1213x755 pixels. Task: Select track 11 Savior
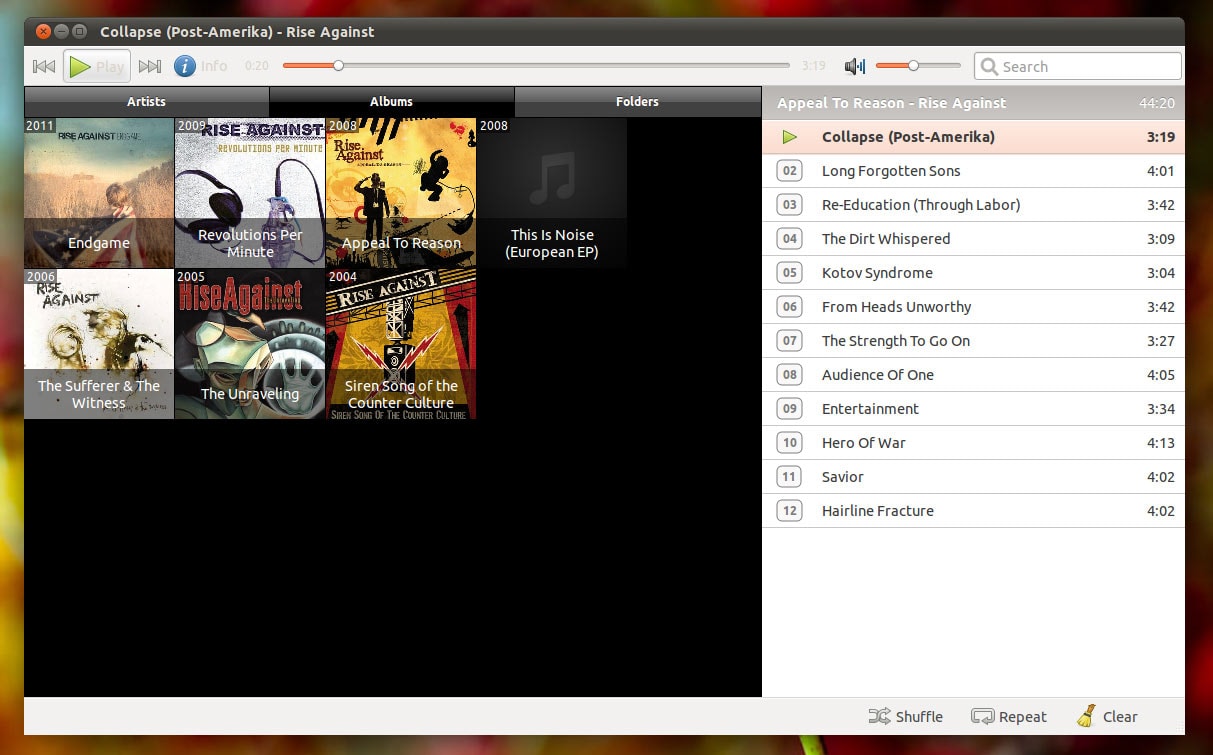point(973,477)
